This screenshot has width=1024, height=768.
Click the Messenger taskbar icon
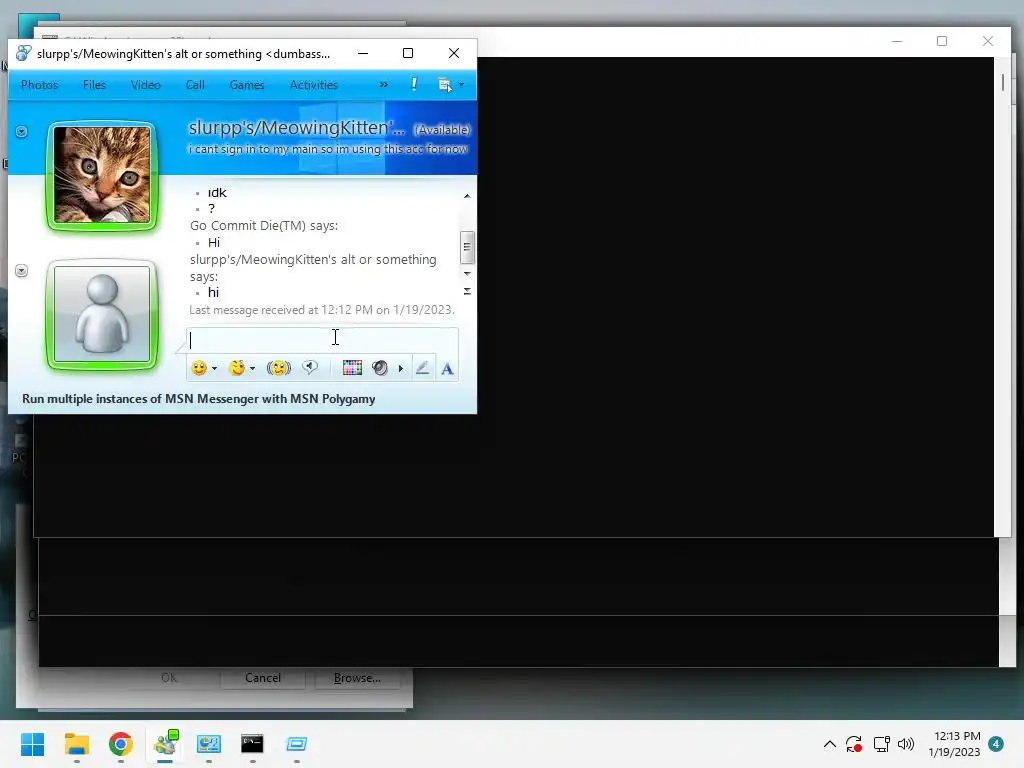165,744
